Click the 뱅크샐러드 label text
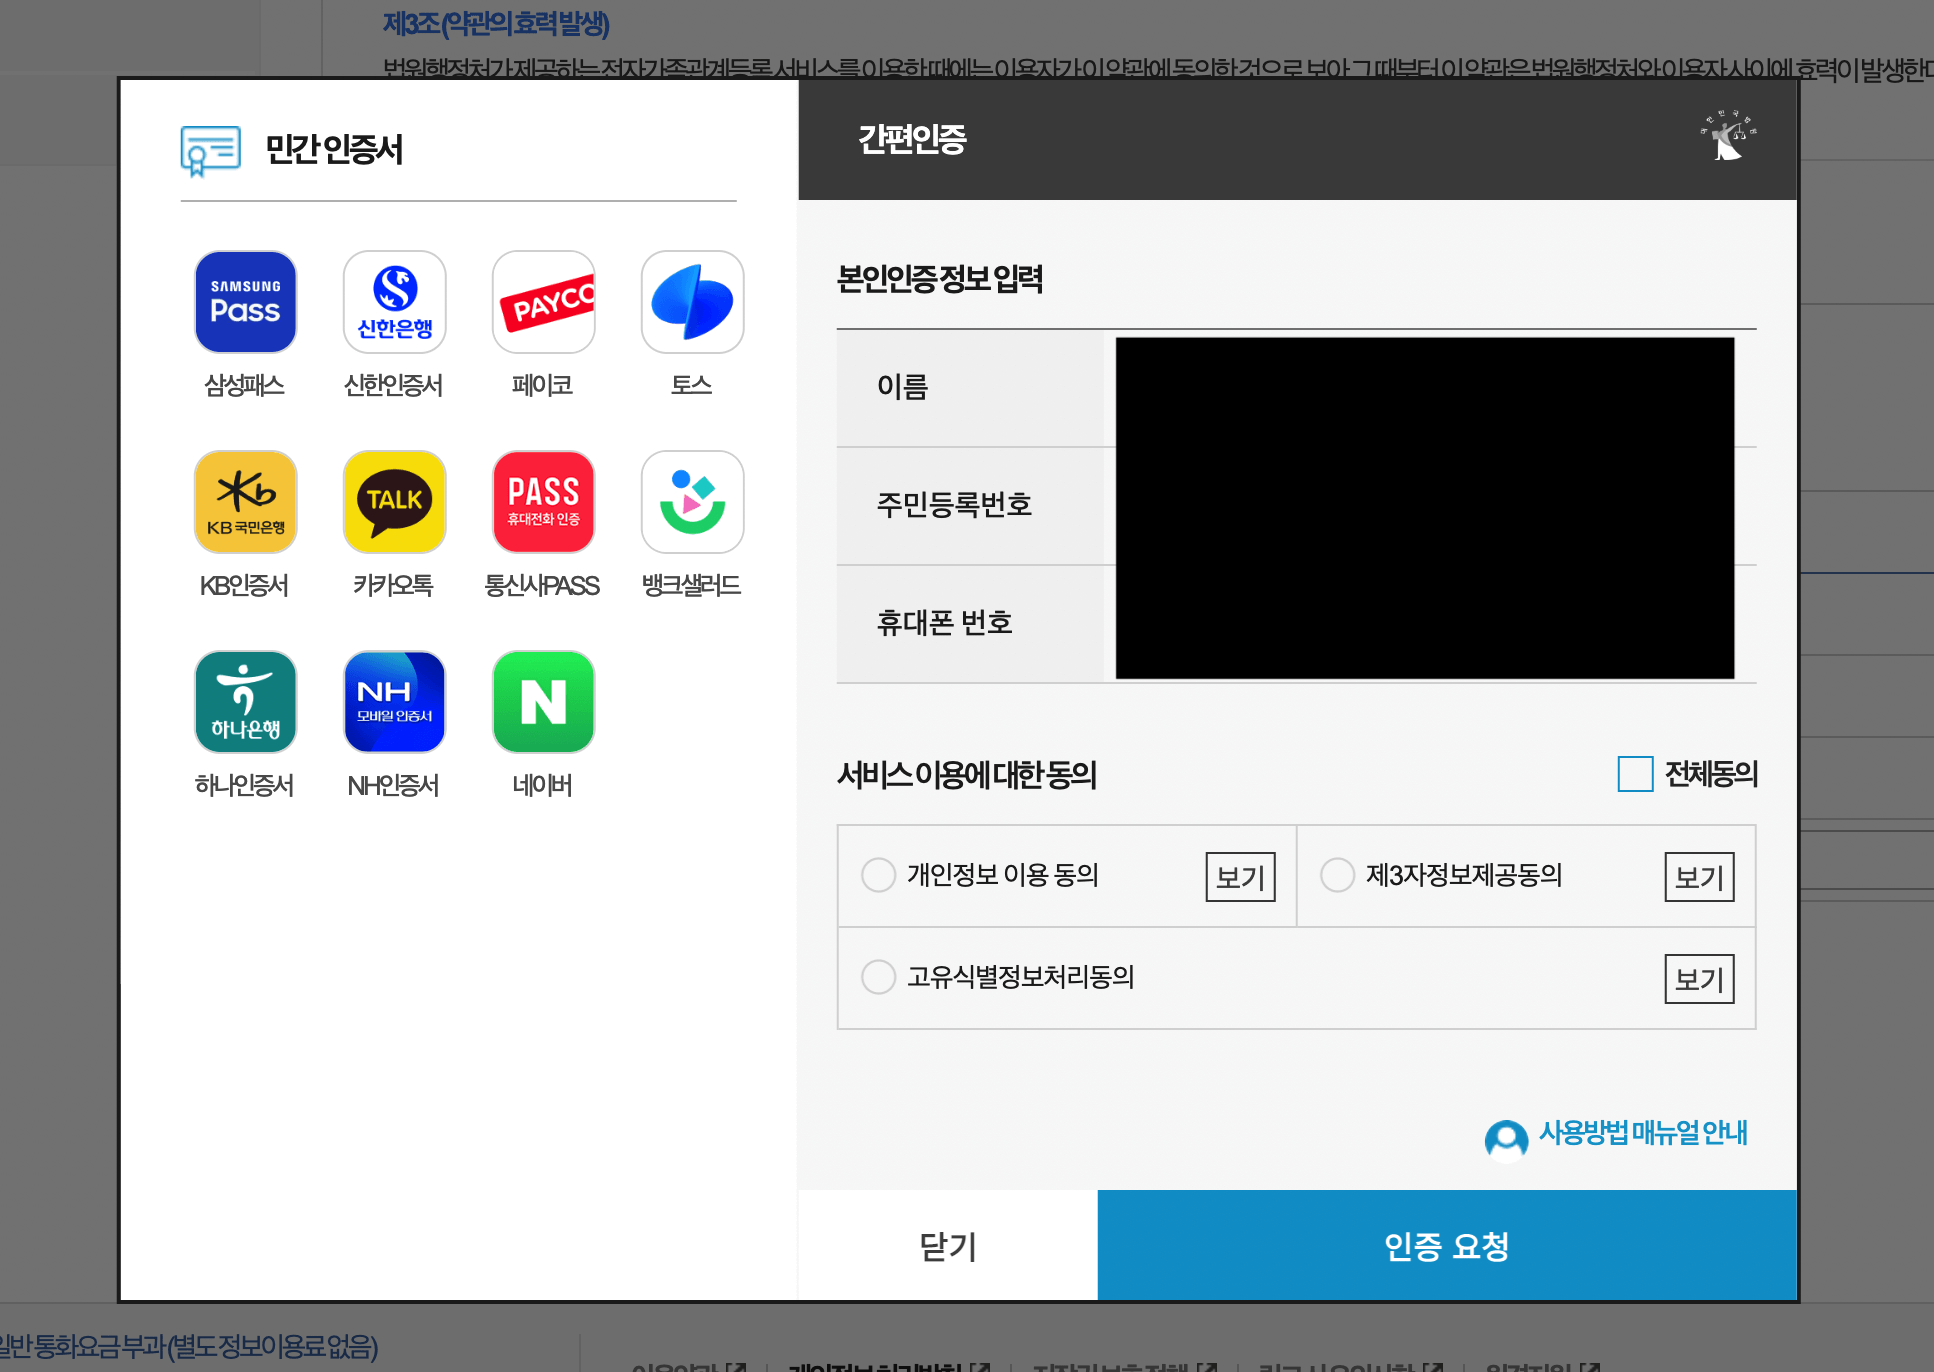The image size is (1934, 1372). coord(692,585)
